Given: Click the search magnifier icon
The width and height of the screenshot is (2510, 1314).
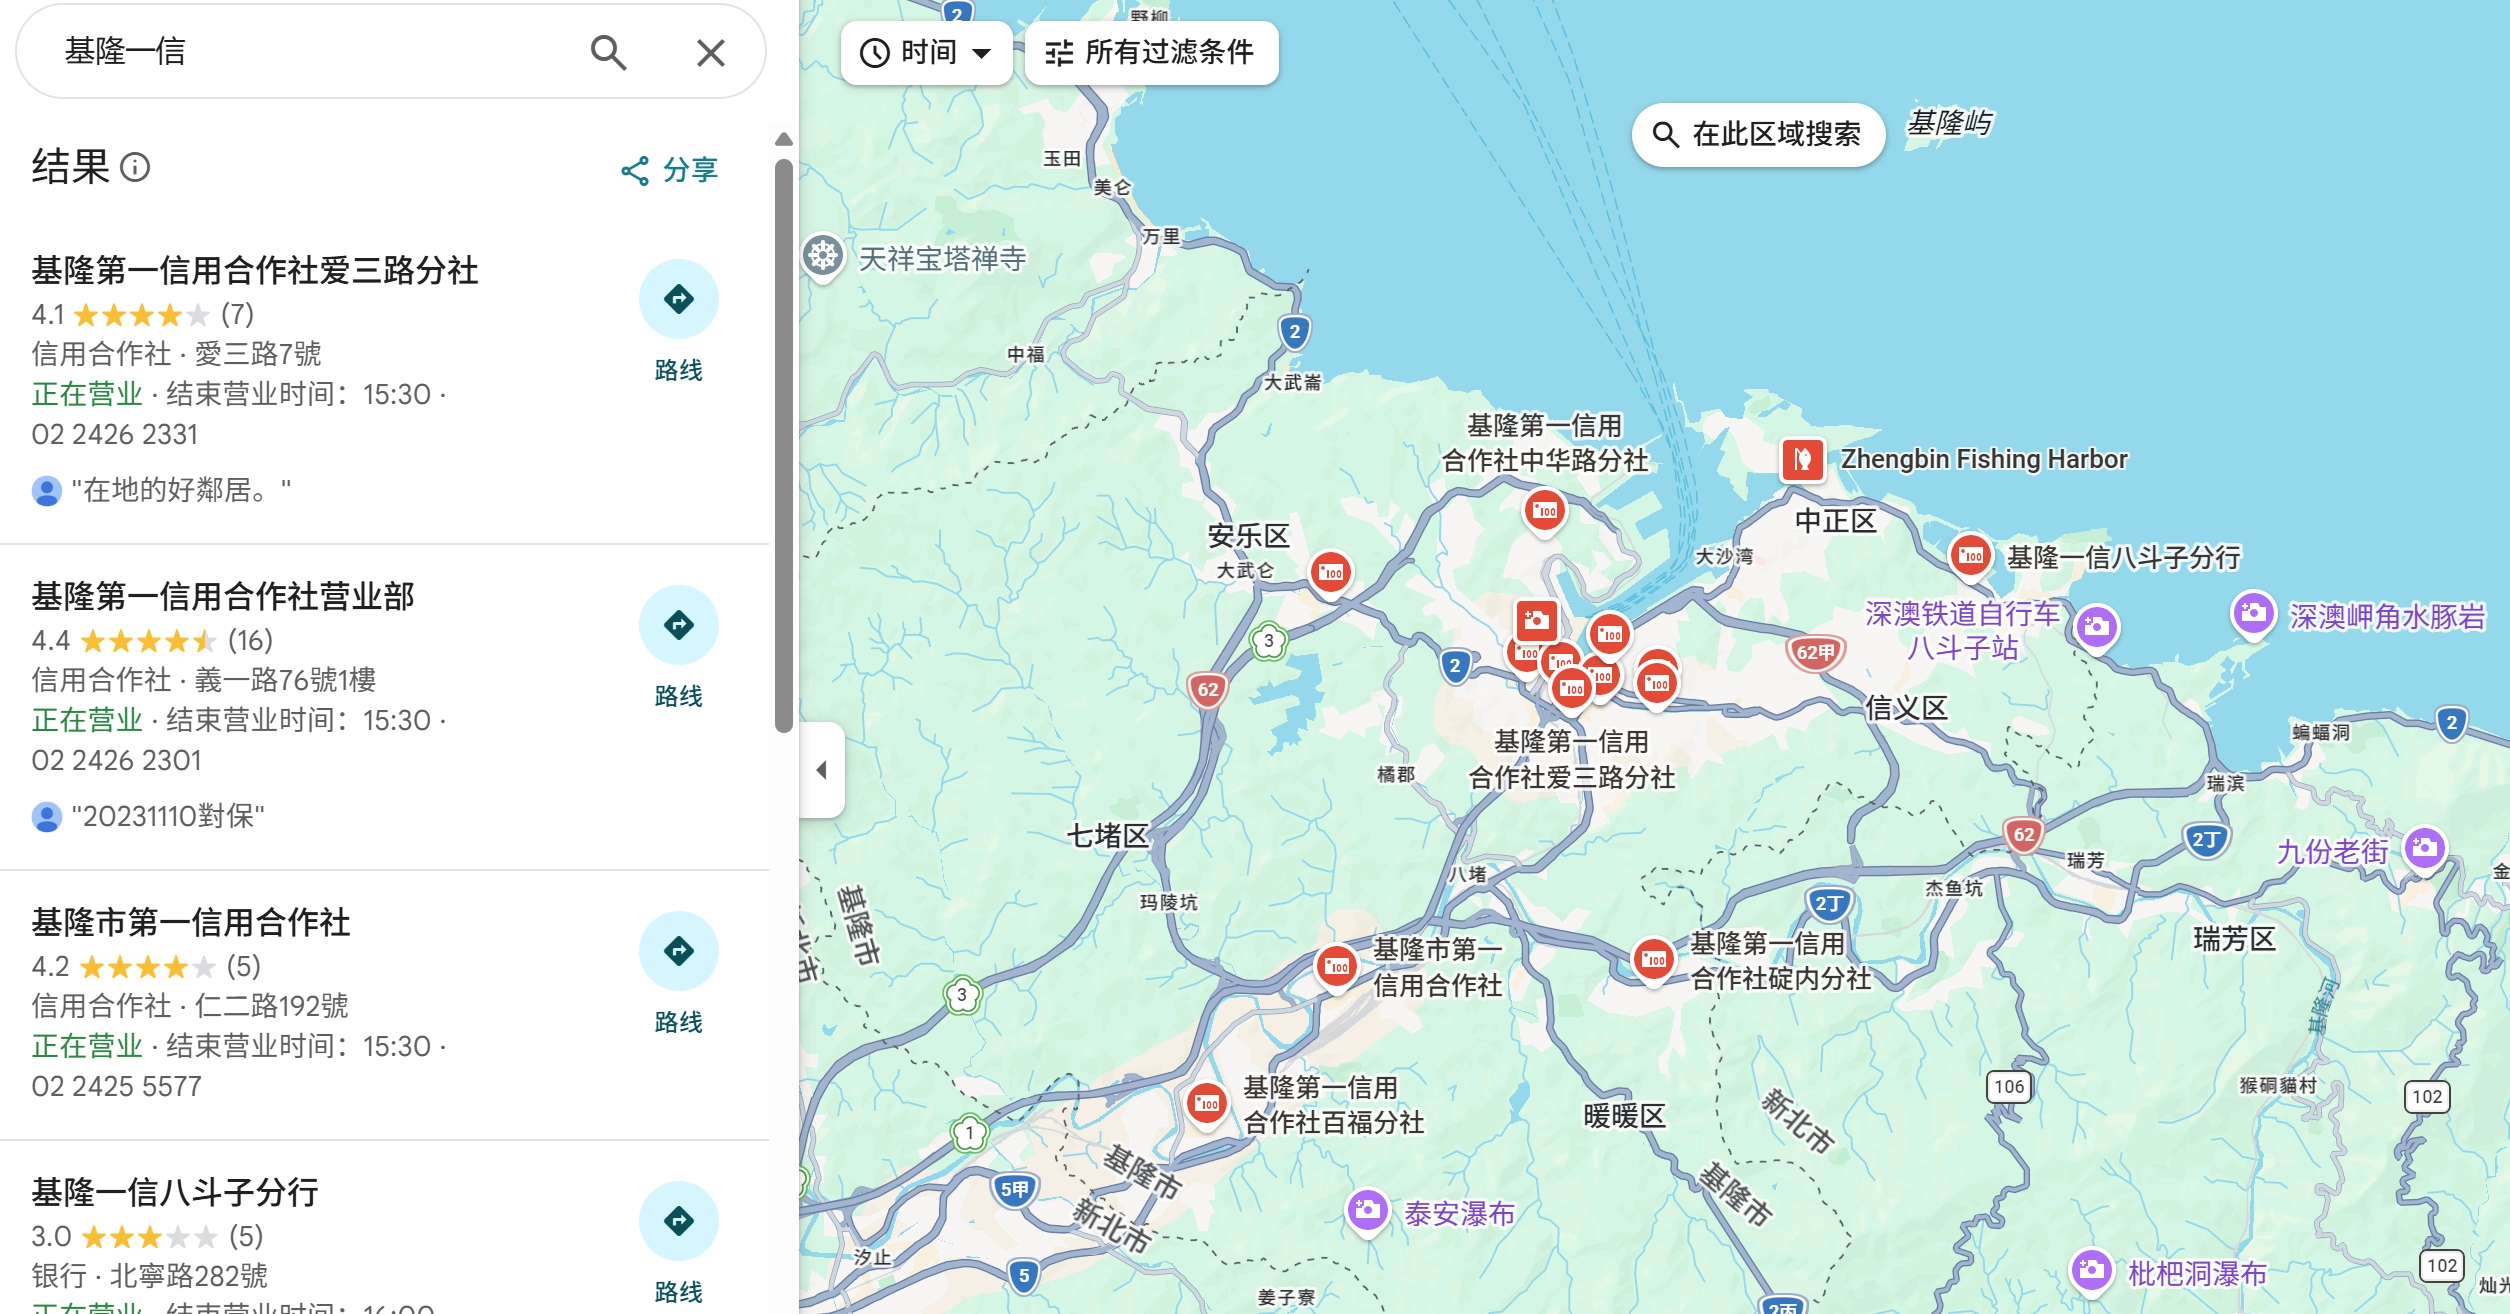Looking at the screenshot, I should (x=608, y=52).
